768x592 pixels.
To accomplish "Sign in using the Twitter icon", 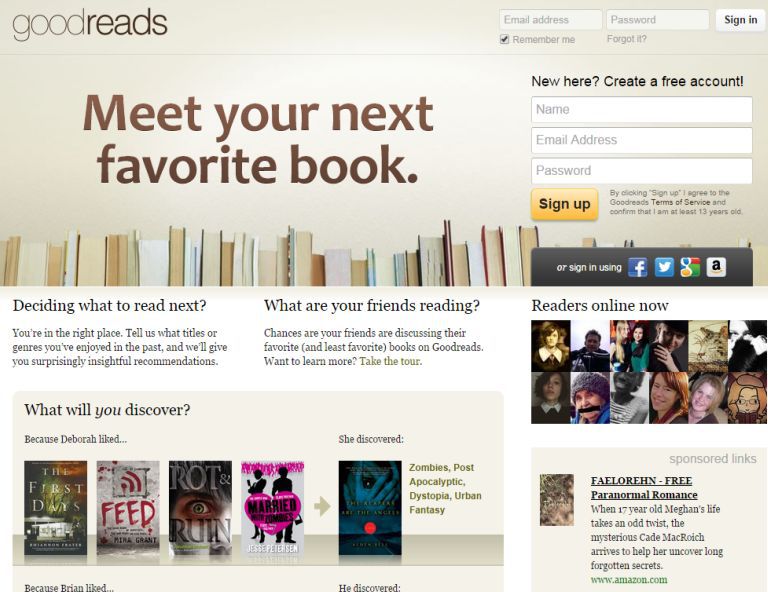I will (664, 267).
